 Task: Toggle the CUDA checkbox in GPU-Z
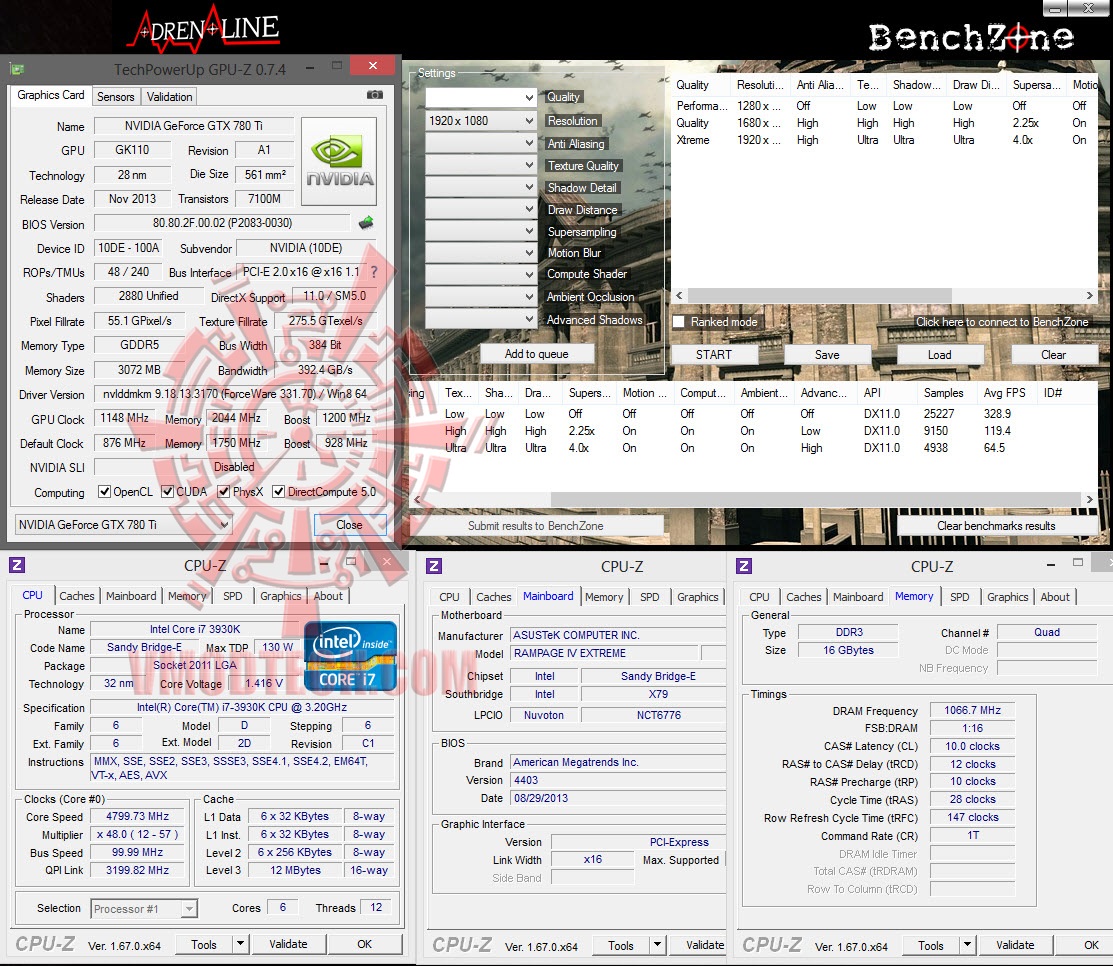pos(168,491)
